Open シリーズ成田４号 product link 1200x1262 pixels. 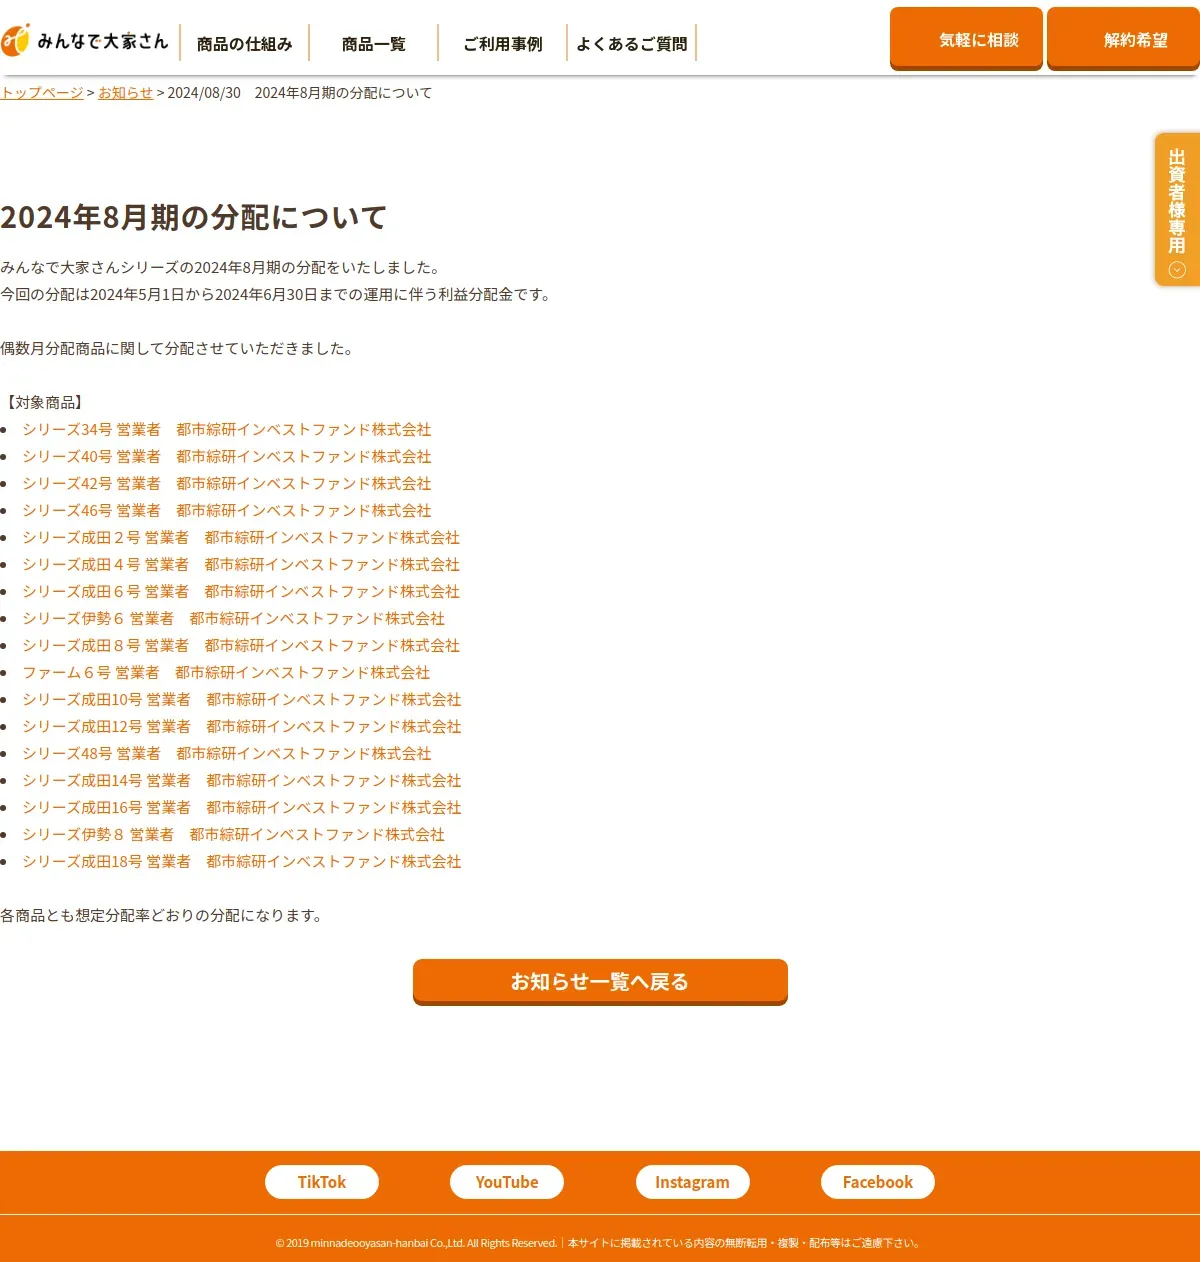pyautogui.click(x=241, y=565)
